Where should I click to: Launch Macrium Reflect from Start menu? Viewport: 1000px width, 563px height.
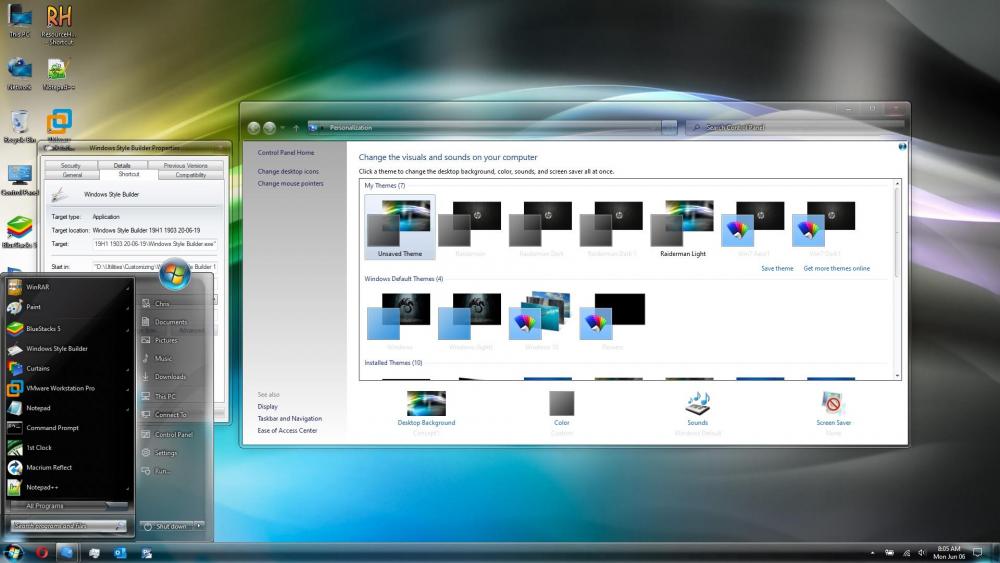[x=49, y=467]
